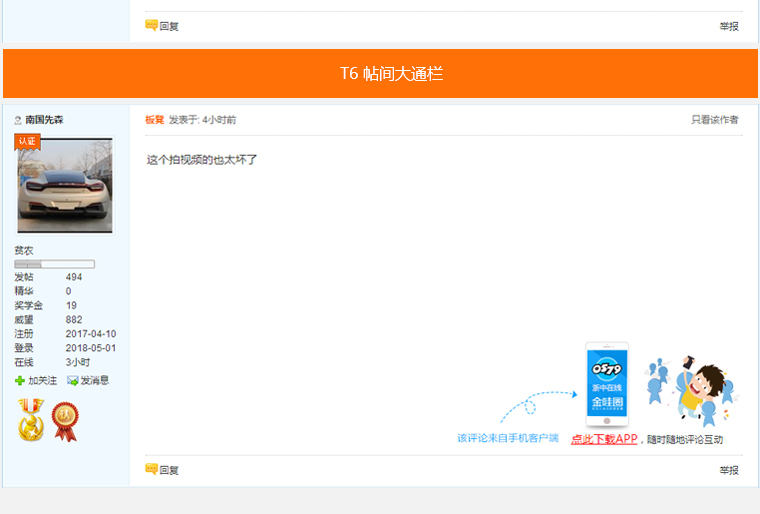Click the reply bubble icon under the 板凳 post
Viewport: 760px width, 514px height.
(152, 469)
